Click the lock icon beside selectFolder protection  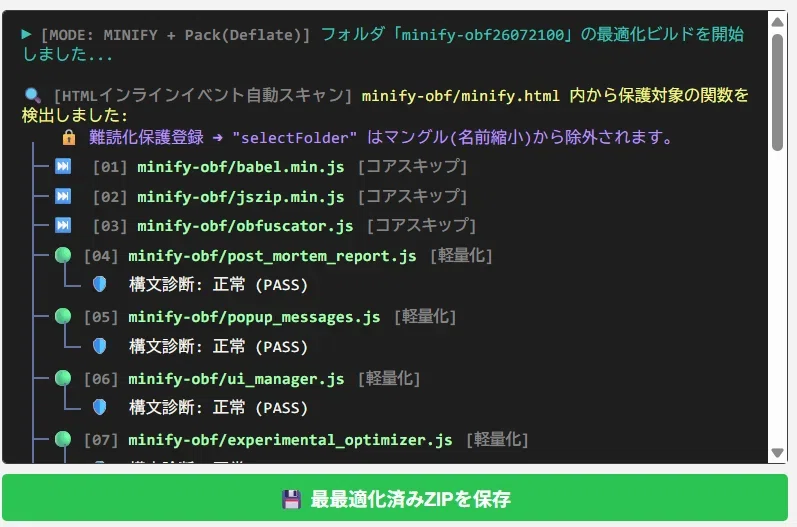pyautogui.click(x=69, y=137)
